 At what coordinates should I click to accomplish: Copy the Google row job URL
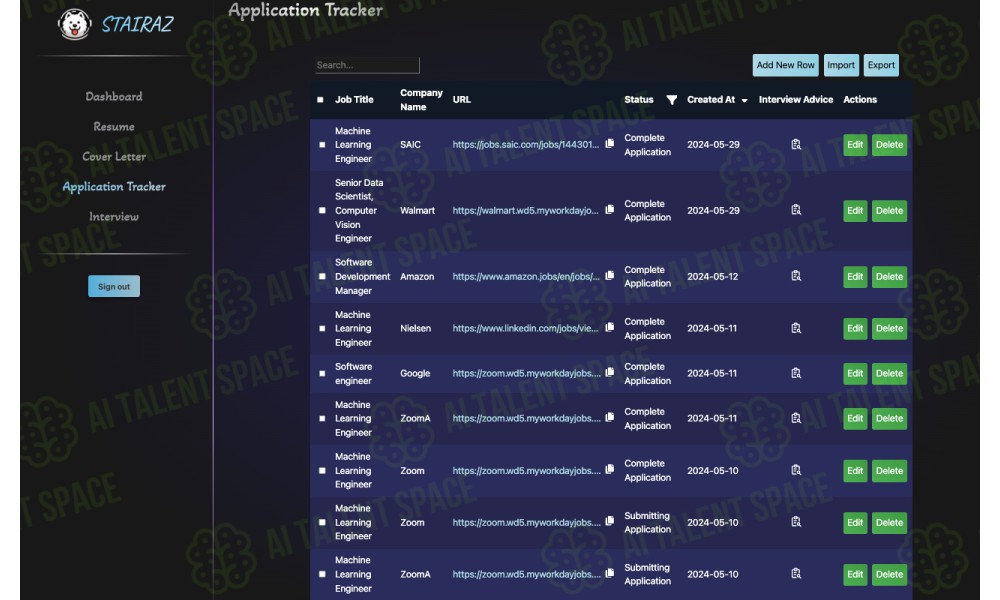[x=610, y=372]
